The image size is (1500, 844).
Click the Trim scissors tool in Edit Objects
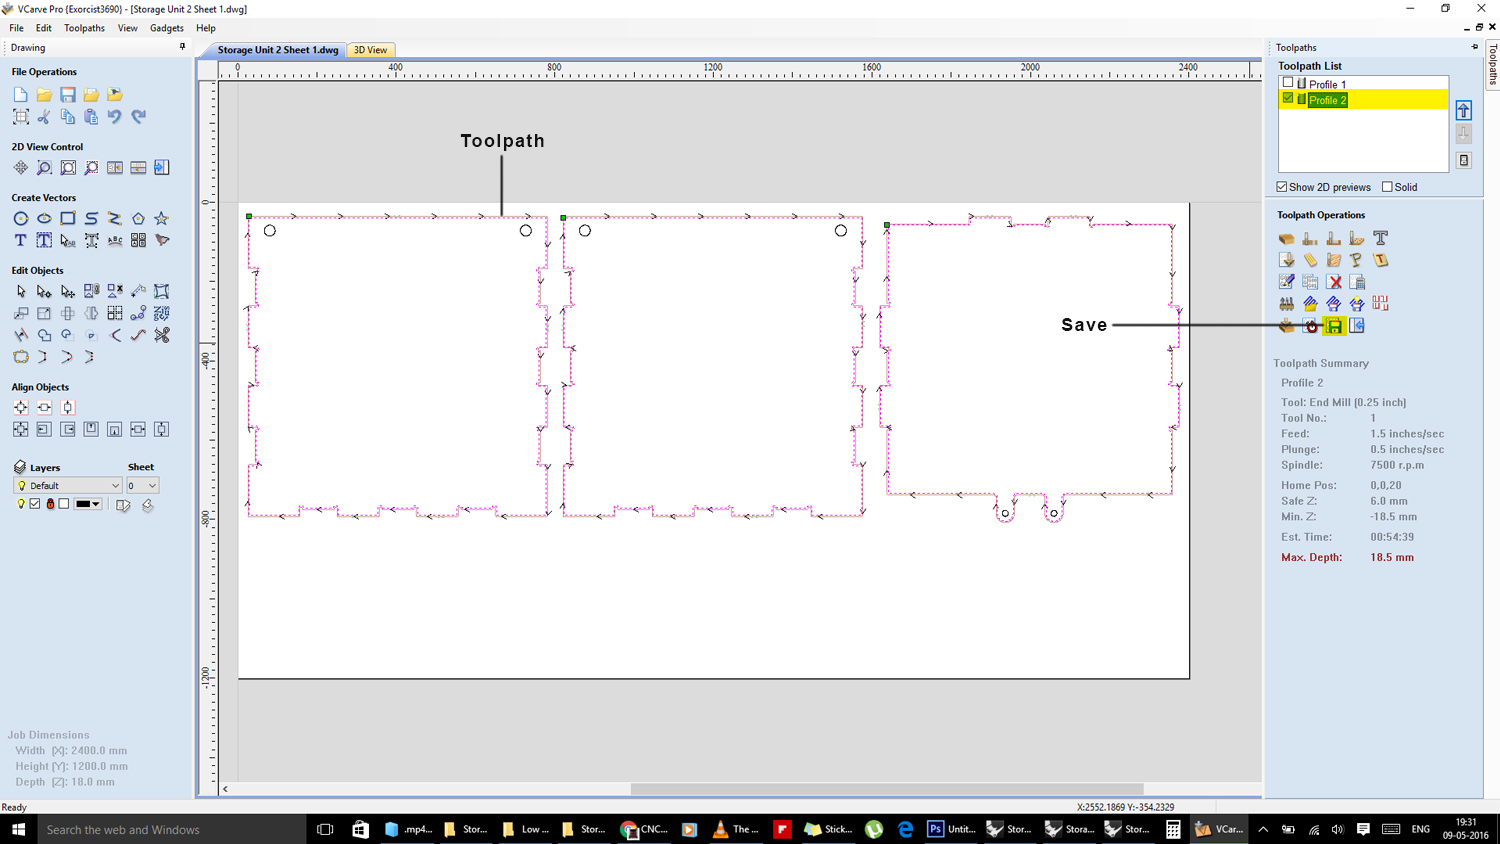tap(161, 335)
